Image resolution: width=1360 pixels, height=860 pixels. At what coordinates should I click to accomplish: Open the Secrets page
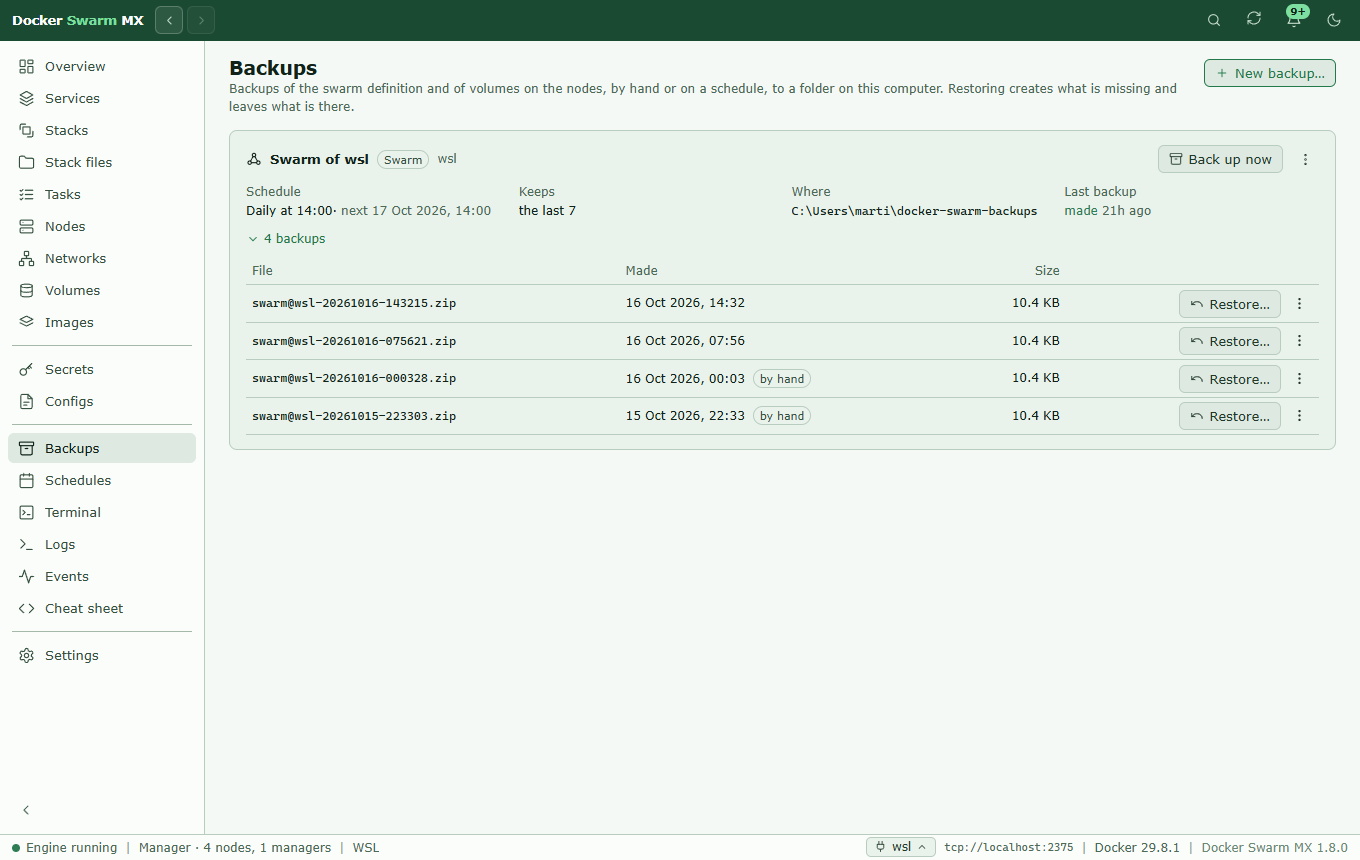pos(102,369)
